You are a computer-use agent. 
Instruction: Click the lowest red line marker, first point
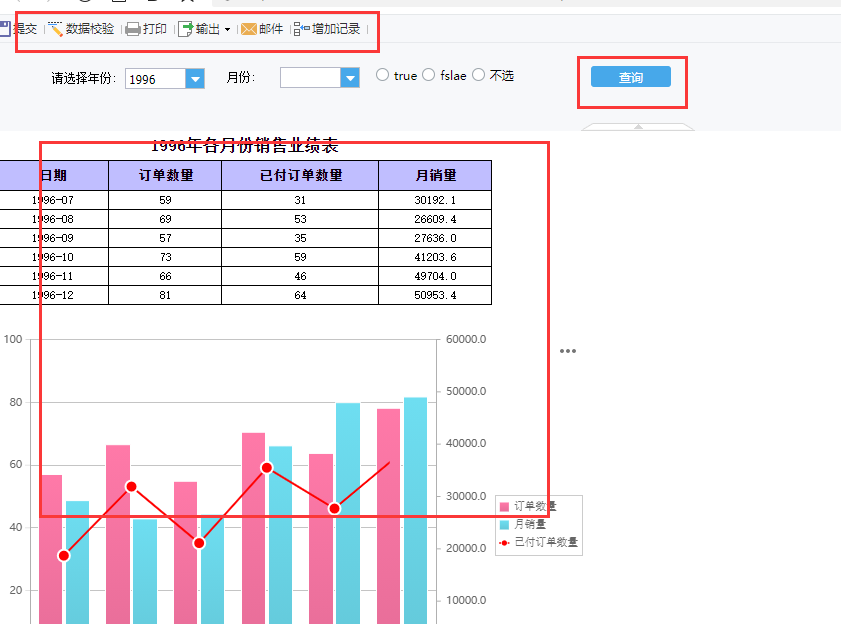tap(64, 556)
